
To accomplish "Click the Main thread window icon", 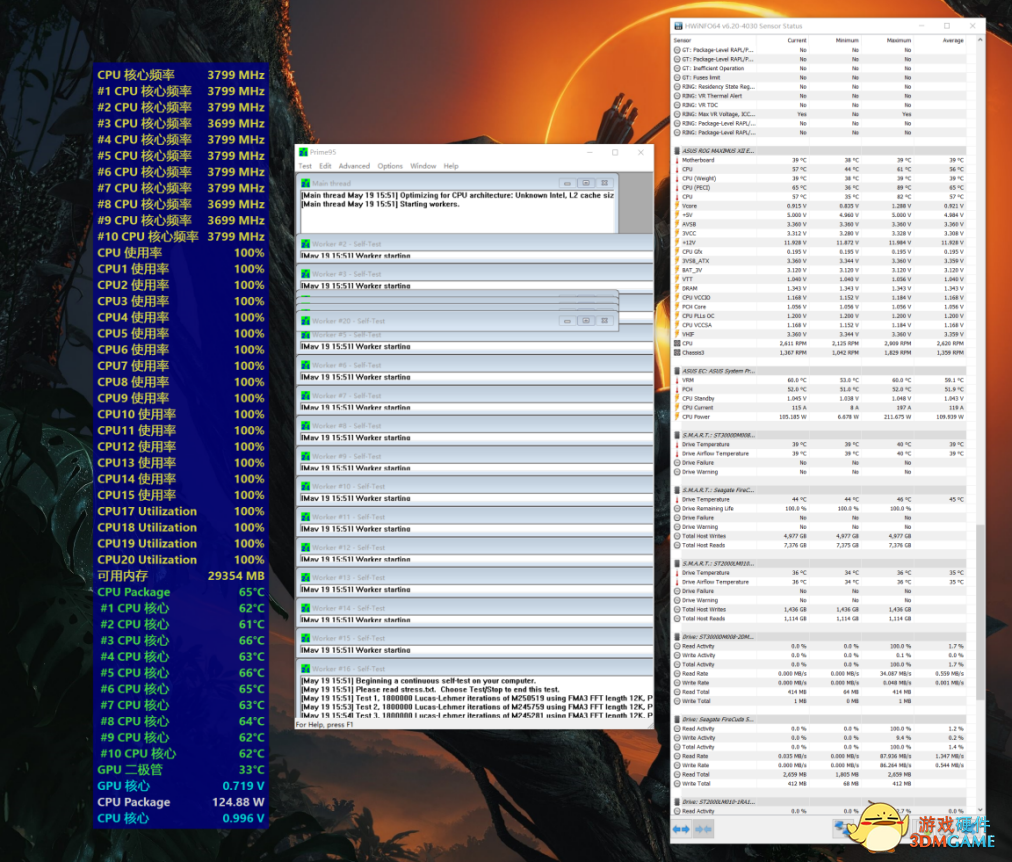I will (306, 183).
